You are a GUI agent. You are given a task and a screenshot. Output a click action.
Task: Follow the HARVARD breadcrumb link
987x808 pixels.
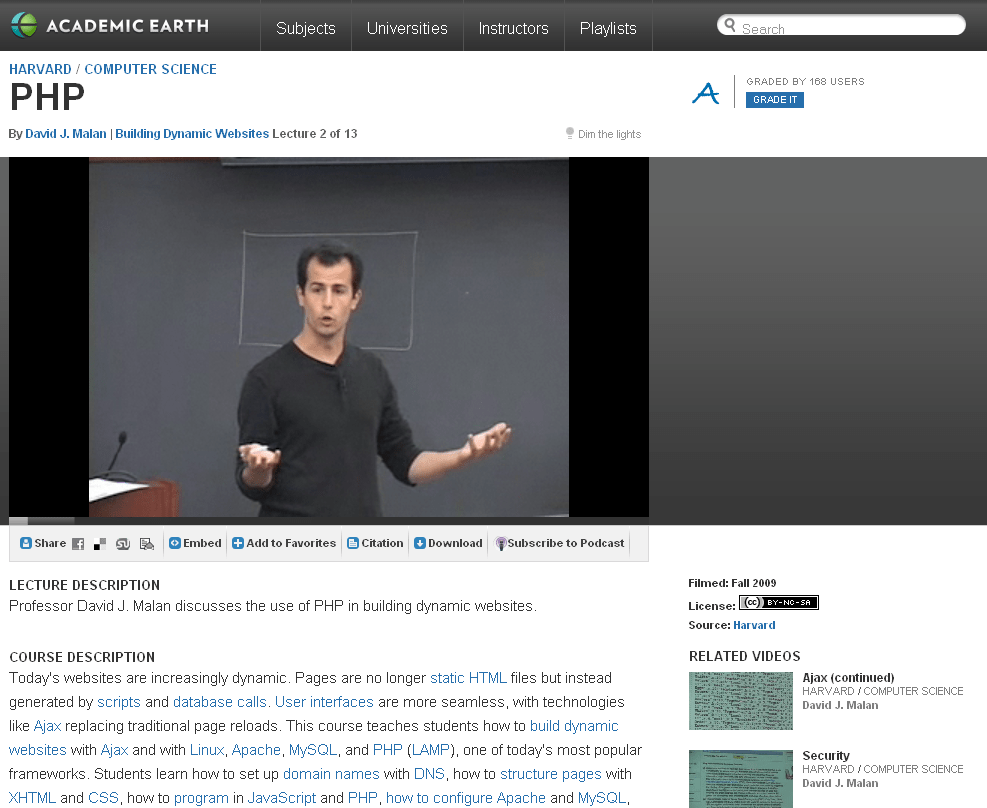(40, 69)
